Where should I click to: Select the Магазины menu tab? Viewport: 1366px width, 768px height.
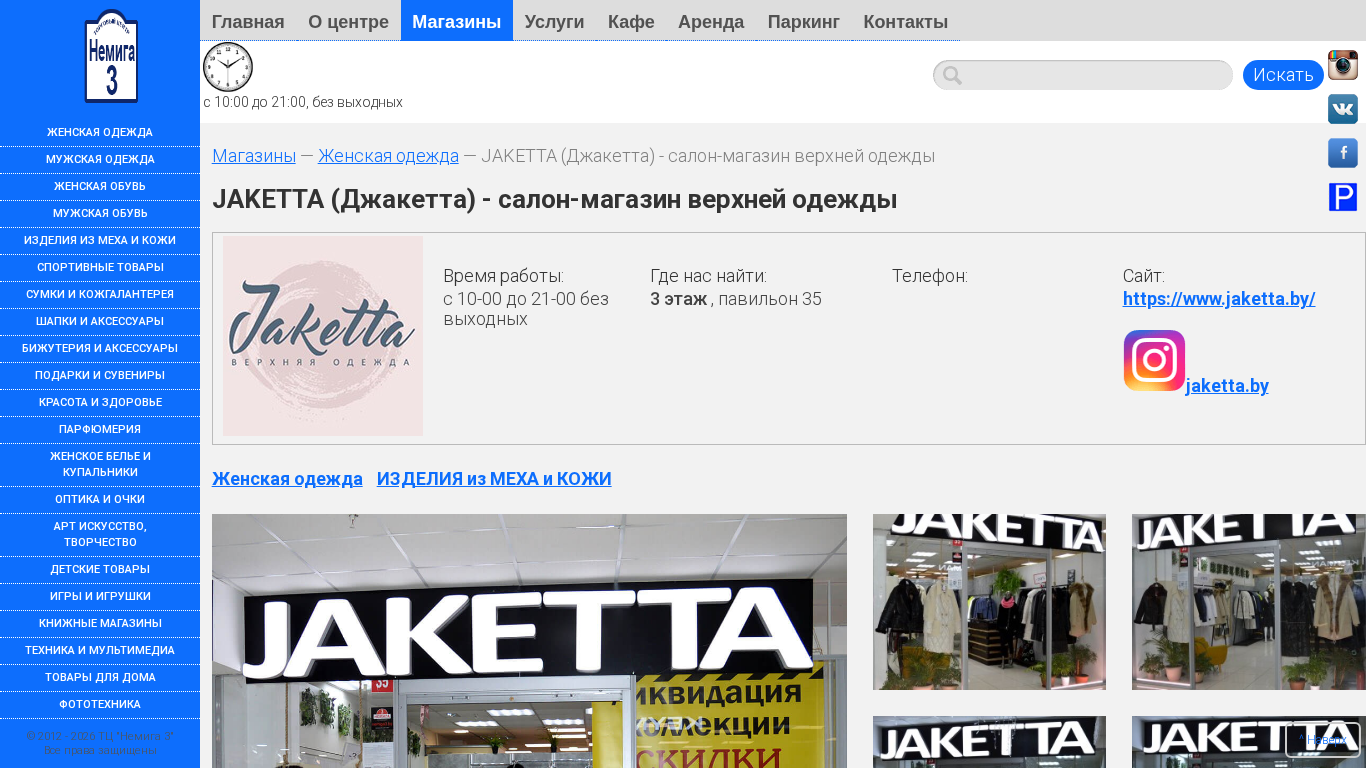coord(457,21)
